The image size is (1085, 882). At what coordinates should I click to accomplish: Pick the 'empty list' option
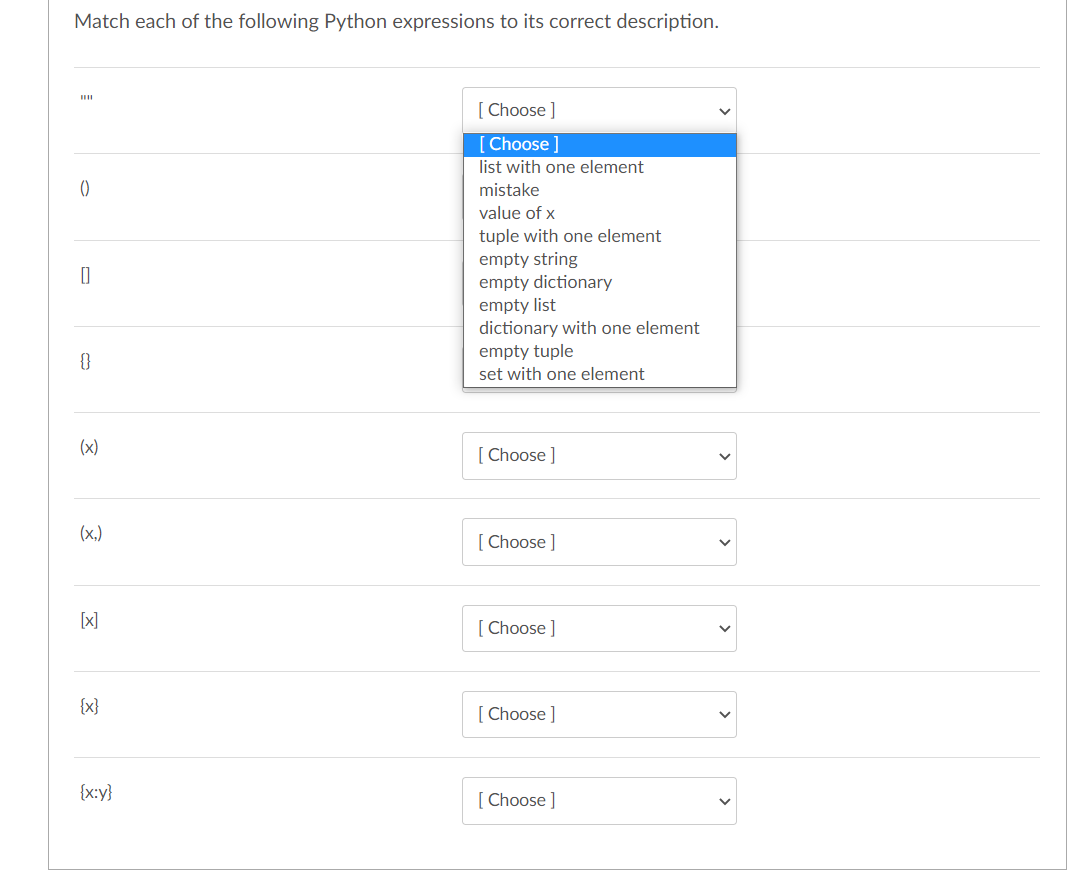click(517, 305)
